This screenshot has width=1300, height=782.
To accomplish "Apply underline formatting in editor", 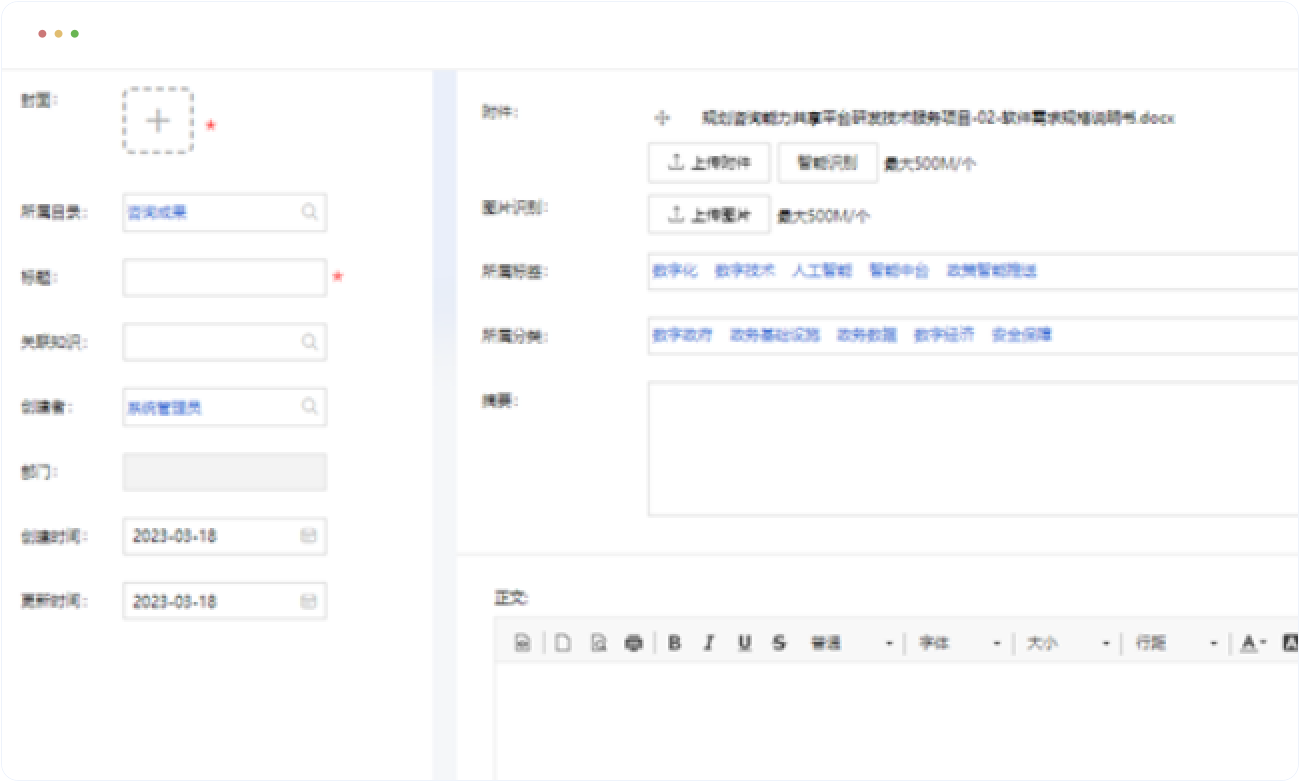I will [744, 643].
